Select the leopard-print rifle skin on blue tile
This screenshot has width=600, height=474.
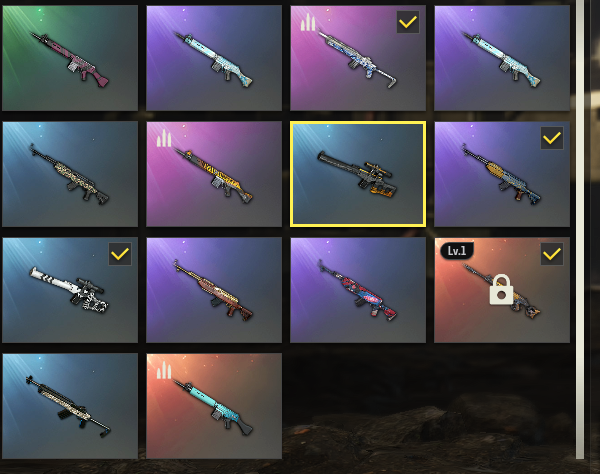pos(70,174)
